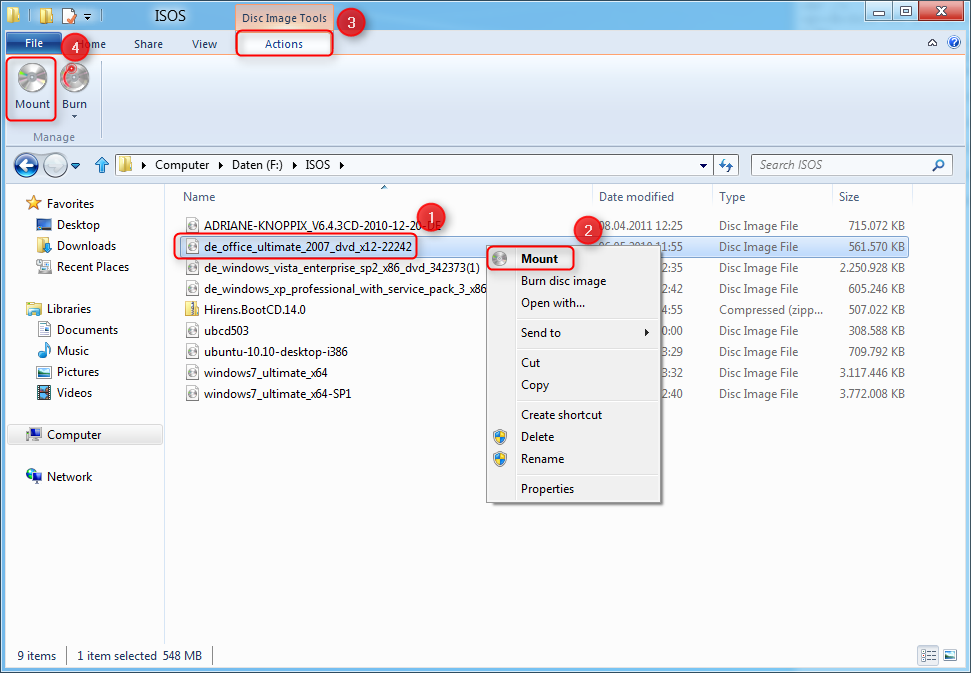Switch to large thumbnails view icon
Viewport: 971px width, 673px height.
[949, 655]
